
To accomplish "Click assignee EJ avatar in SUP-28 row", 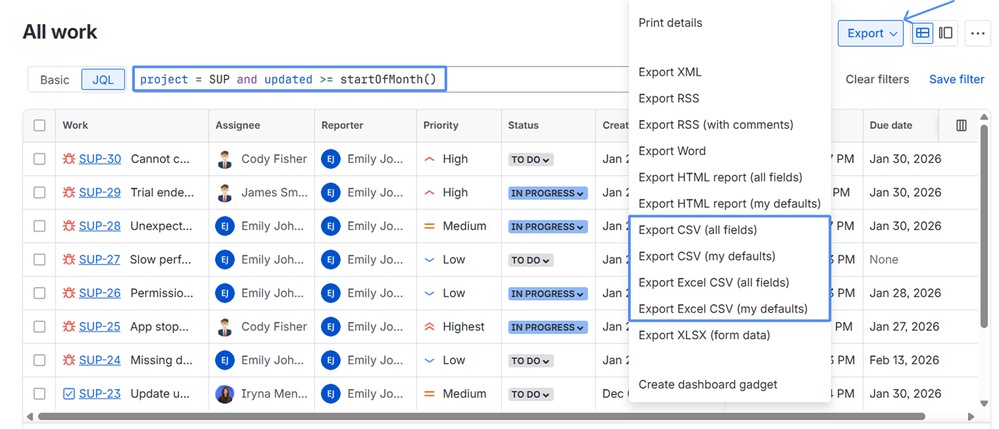I will (x=224, y=226).
